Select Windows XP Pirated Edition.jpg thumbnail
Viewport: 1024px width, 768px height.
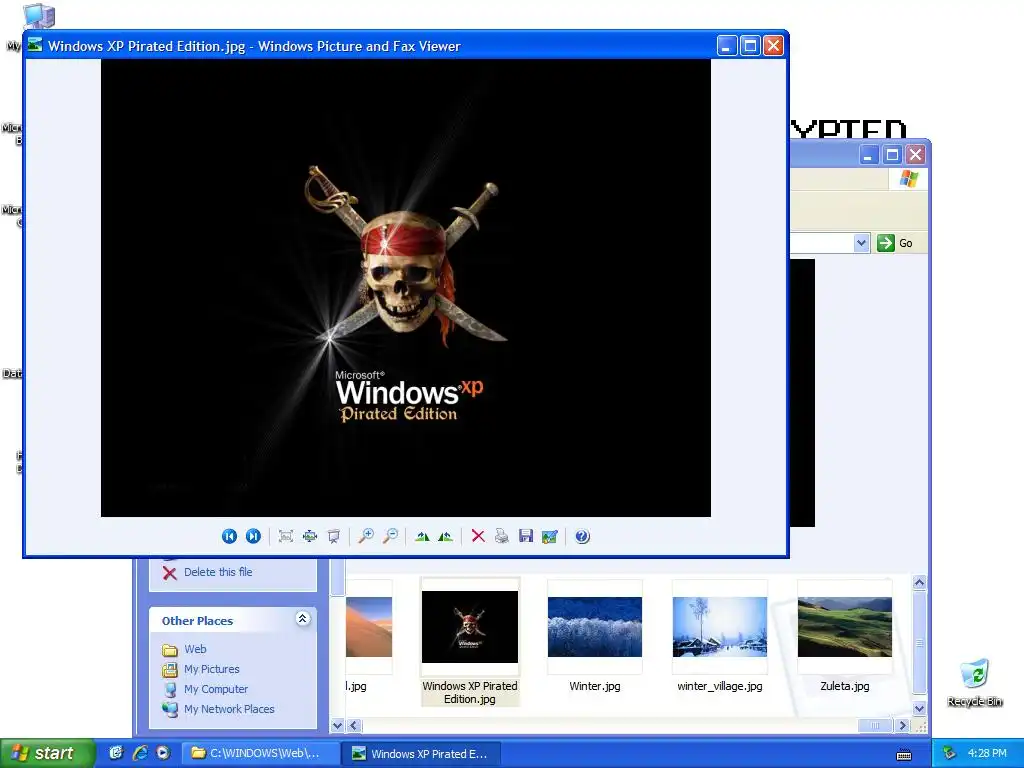click(x=470, y=627)
